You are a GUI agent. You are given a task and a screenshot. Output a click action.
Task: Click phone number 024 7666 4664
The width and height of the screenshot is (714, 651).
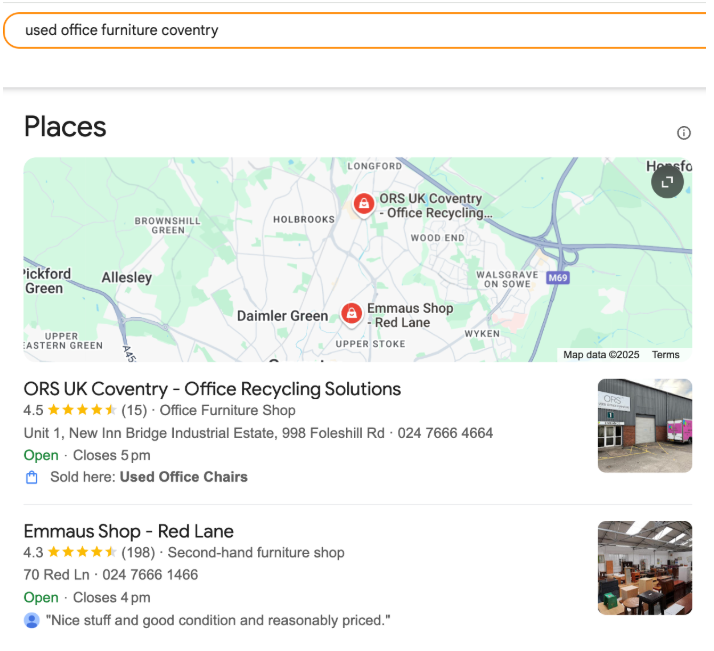[445, 433]
